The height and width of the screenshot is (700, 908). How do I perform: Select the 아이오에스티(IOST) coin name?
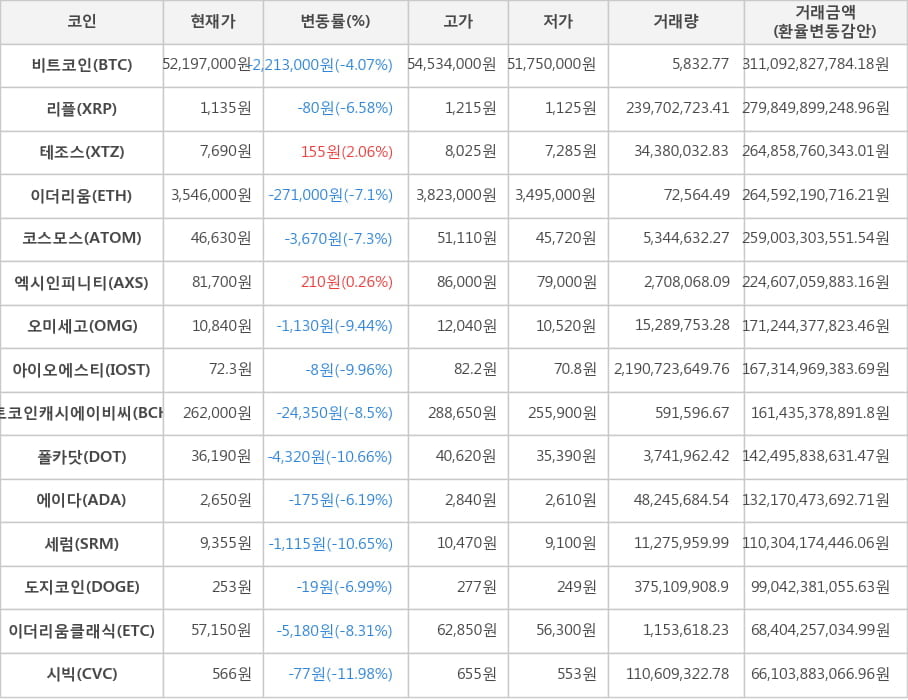[x=82, y=369]
